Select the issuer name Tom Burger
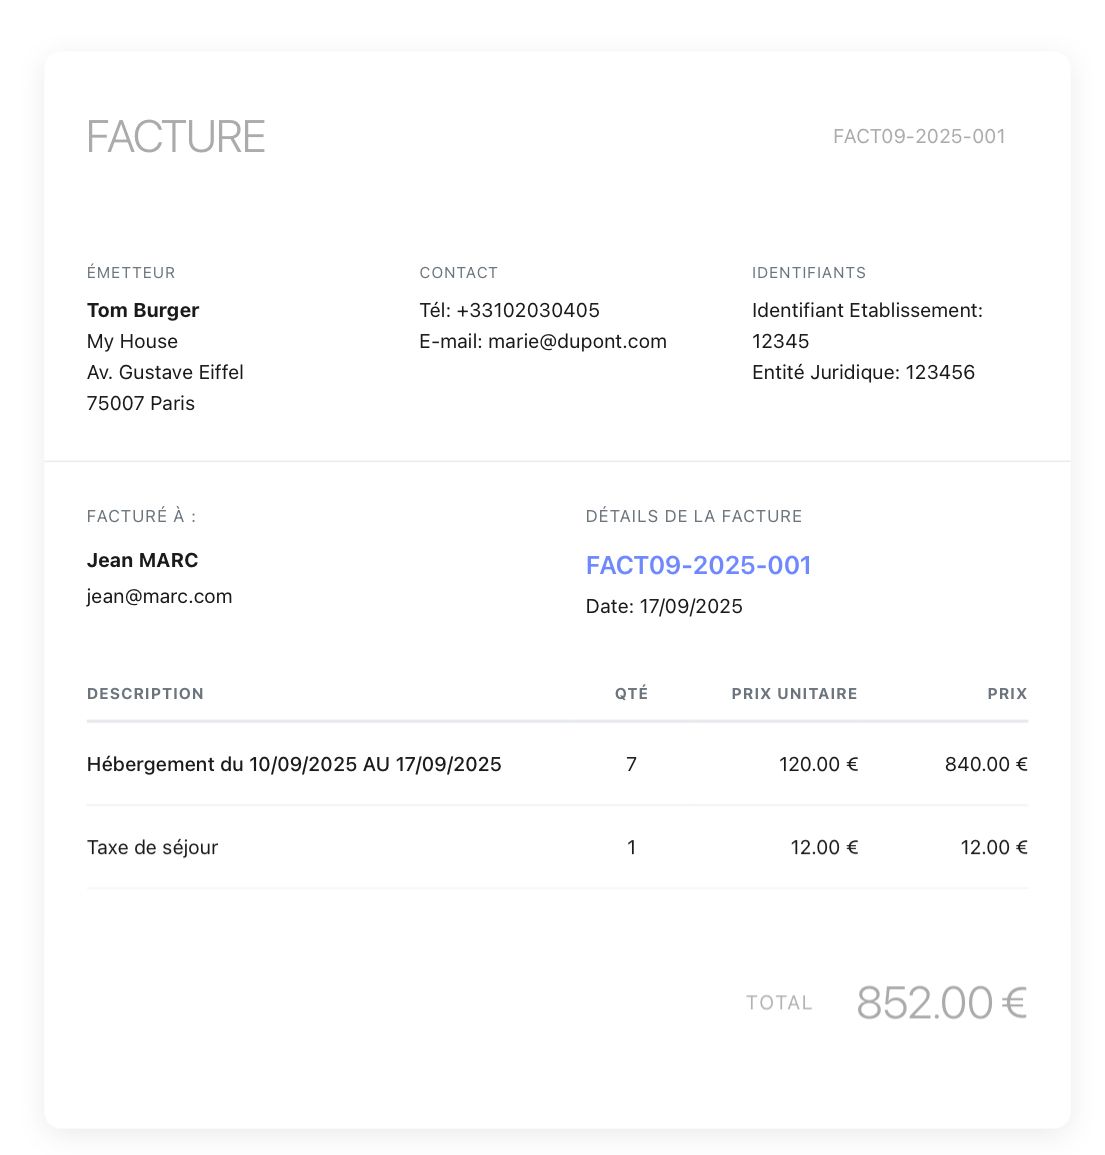 (x=143, y=310)
